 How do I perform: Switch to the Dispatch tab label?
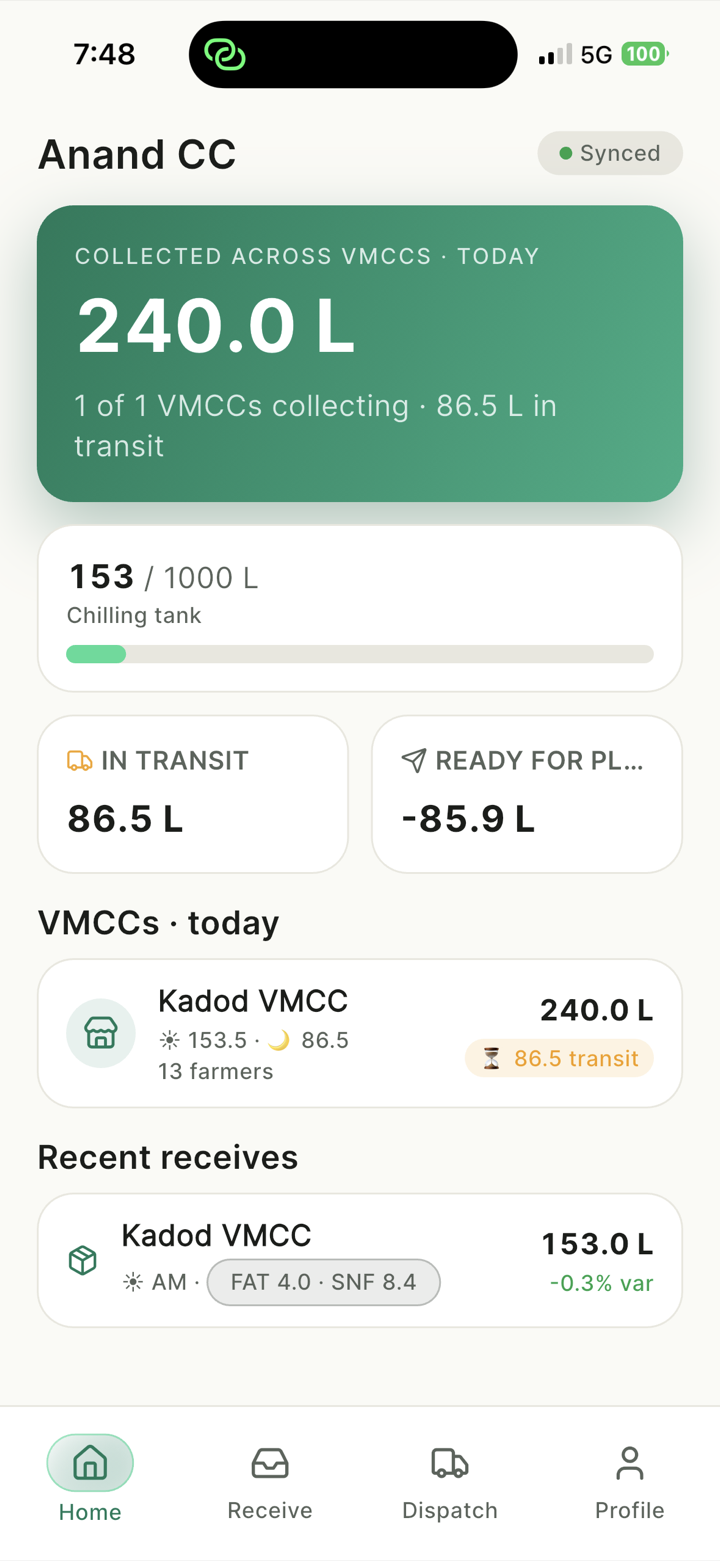[x=450, y=1510]
